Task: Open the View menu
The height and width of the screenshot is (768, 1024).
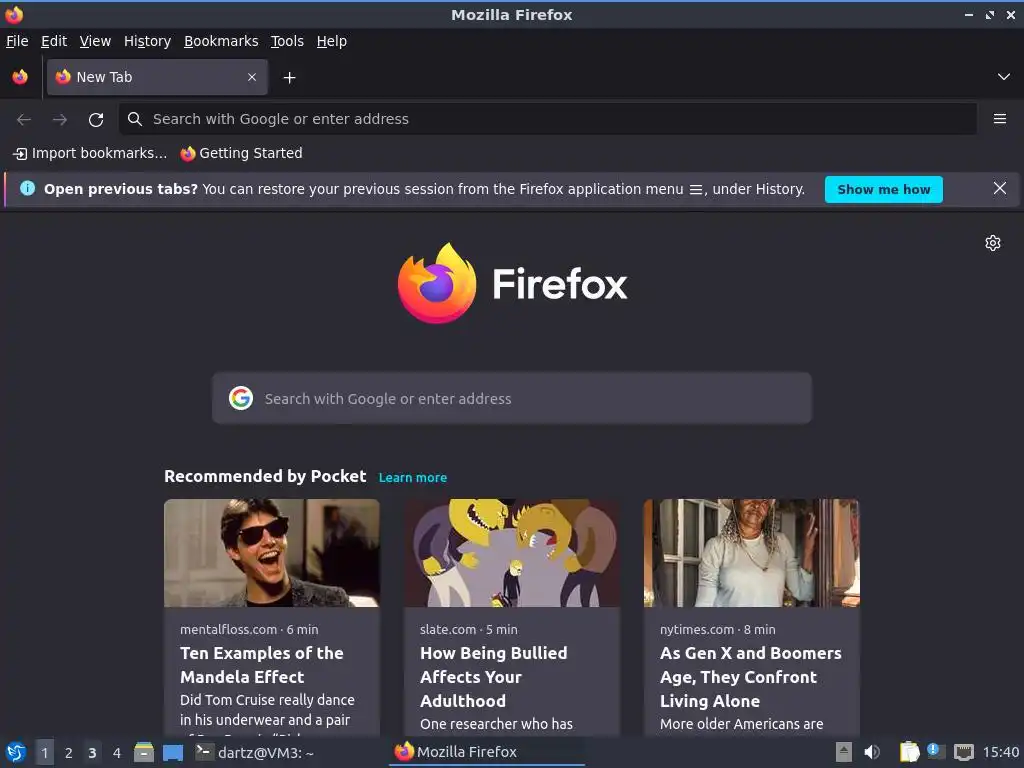Action: [x=95, y=41]
